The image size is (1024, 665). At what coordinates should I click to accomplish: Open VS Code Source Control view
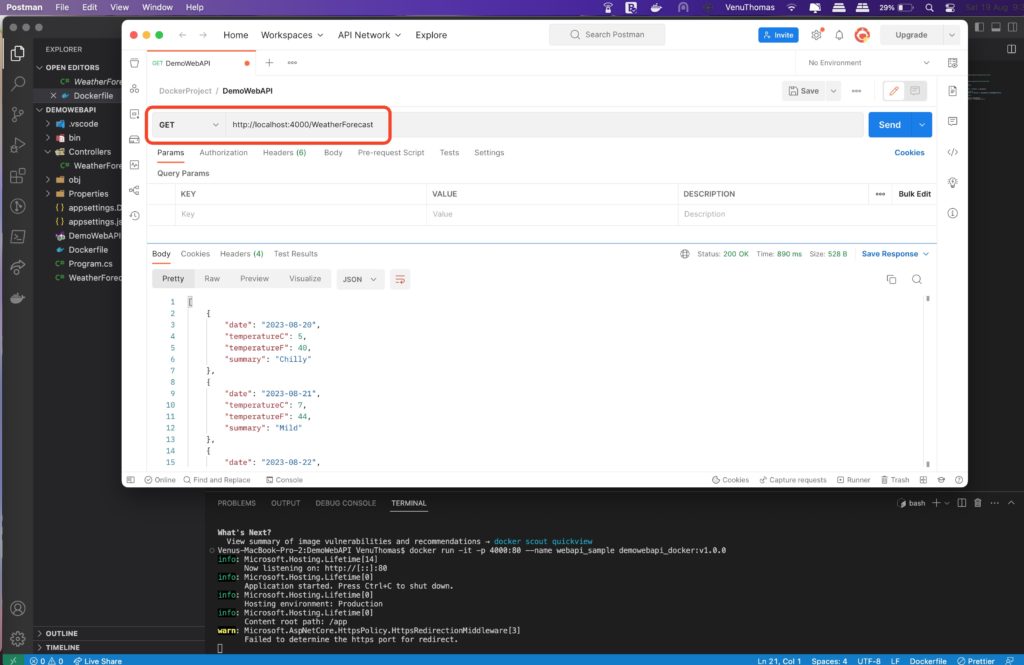pos(18,114)
